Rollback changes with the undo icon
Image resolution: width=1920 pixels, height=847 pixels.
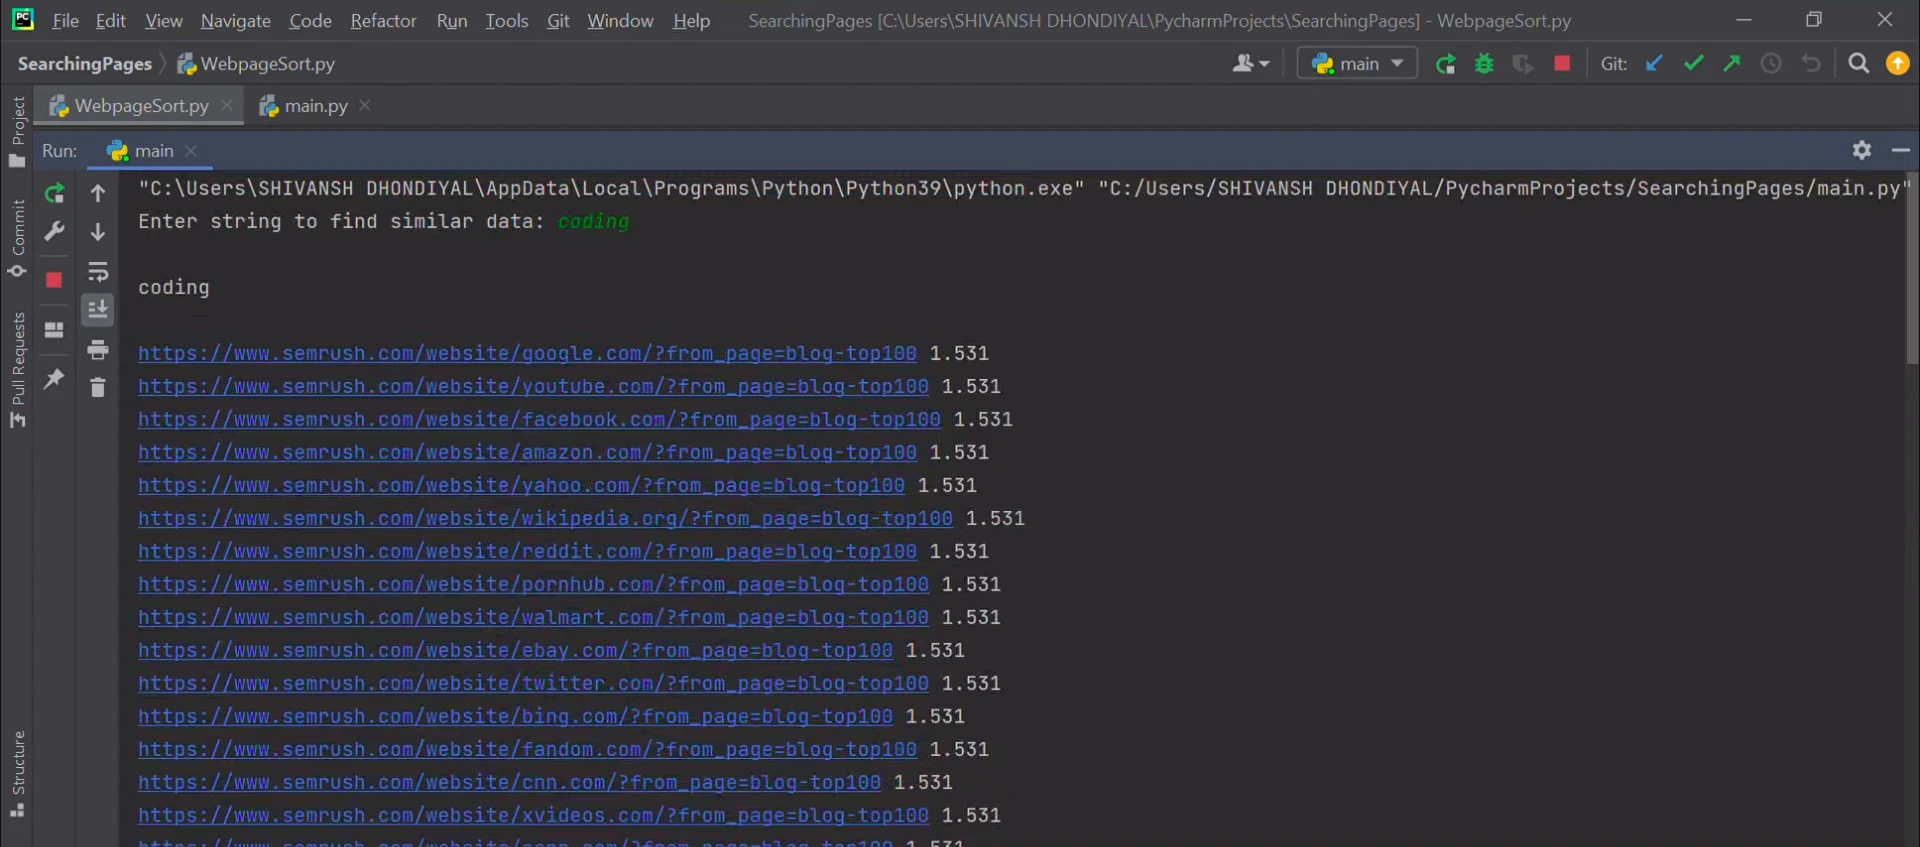pyautogui.click(x=1811, y=64)
